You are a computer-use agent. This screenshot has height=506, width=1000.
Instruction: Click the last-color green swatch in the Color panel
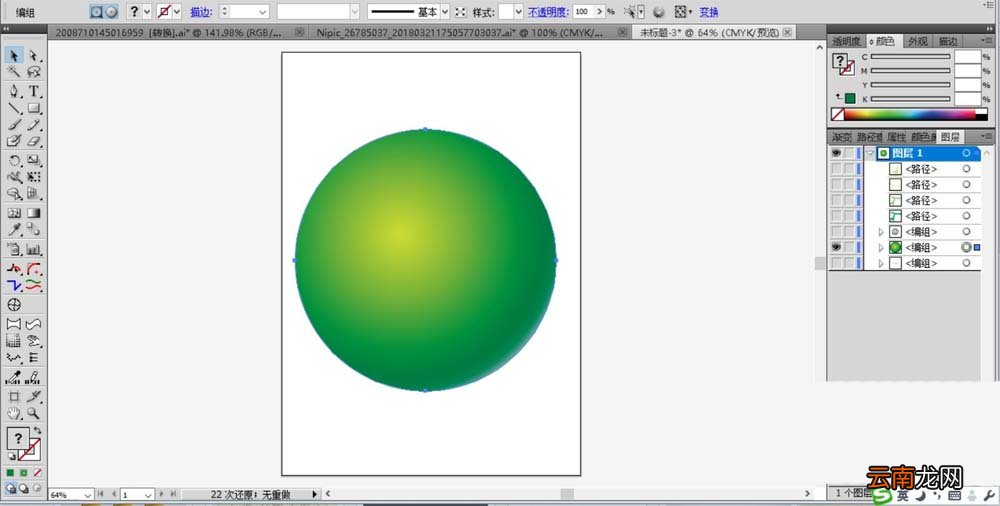coord(849,98)
